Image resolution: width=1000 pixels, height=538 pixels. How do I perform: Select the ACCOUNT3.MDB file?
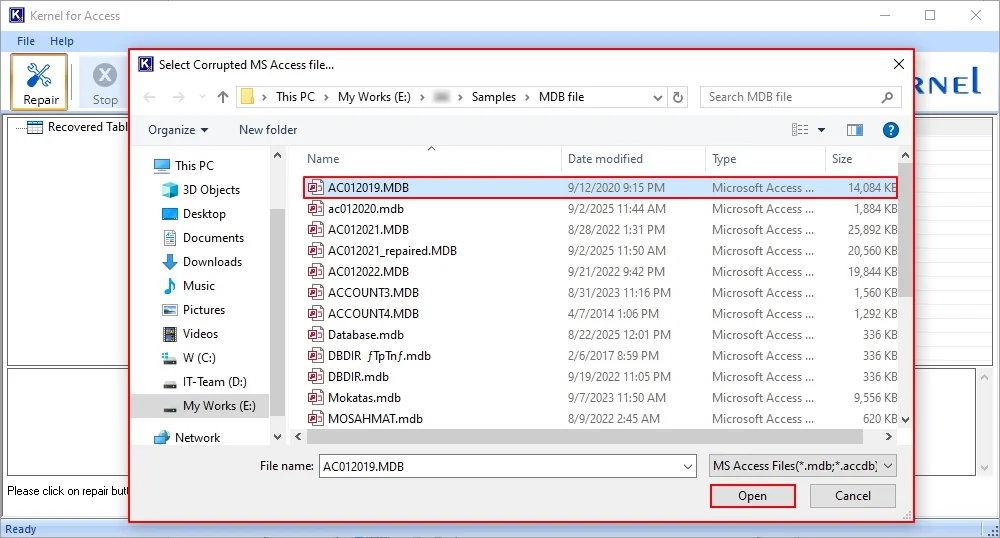click(601, 293)
